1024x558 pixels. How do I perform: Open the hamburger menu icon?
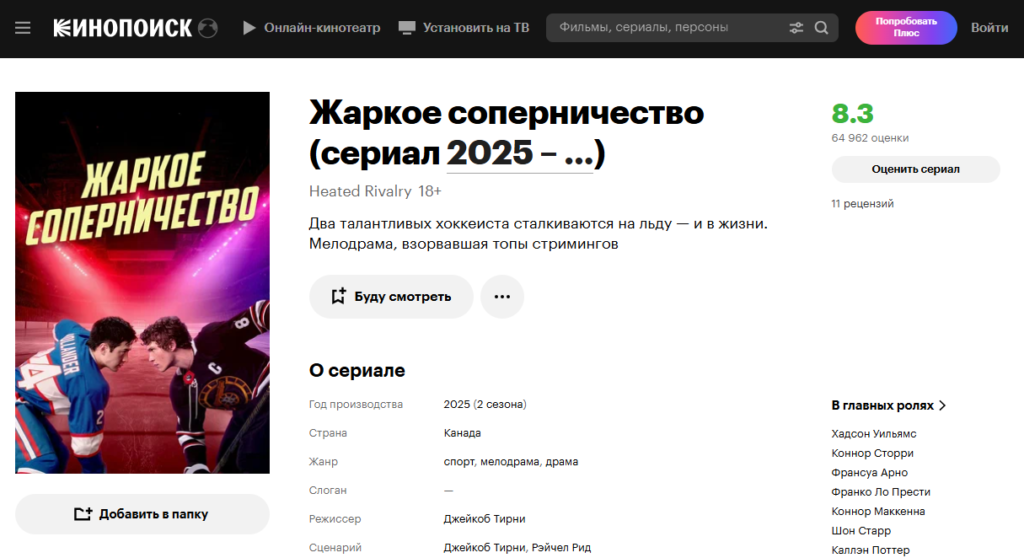click(23, 28)
